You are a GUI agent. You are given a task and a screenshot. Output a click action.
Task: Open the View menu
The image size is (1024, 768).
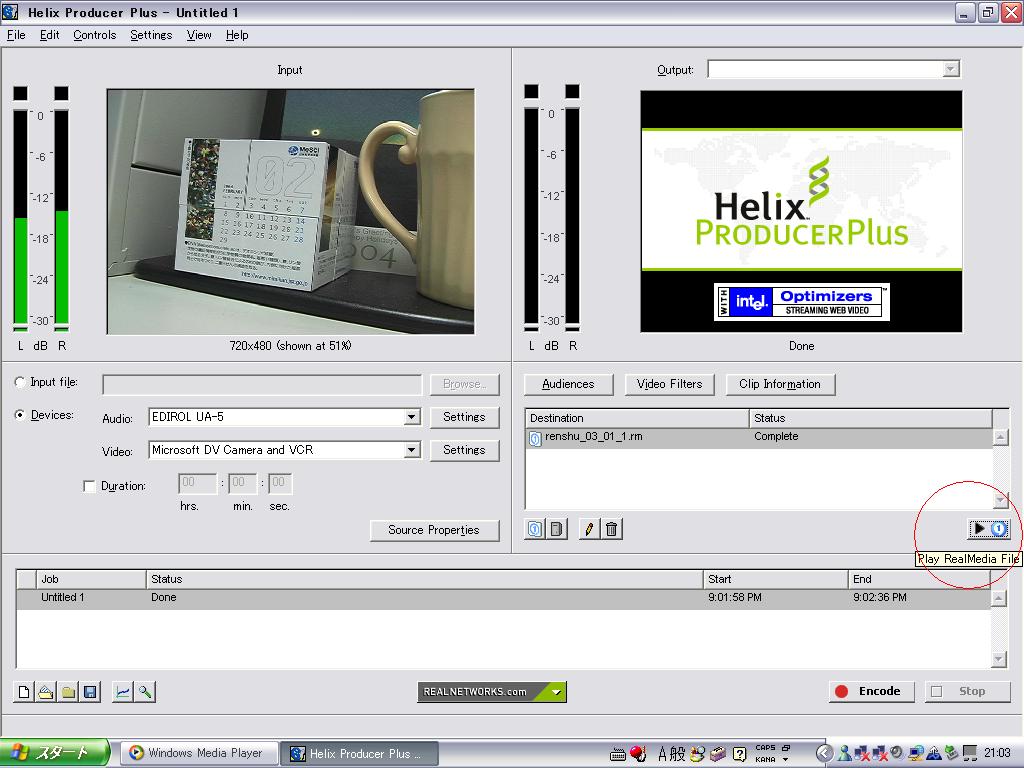click(x=199, y=35)
